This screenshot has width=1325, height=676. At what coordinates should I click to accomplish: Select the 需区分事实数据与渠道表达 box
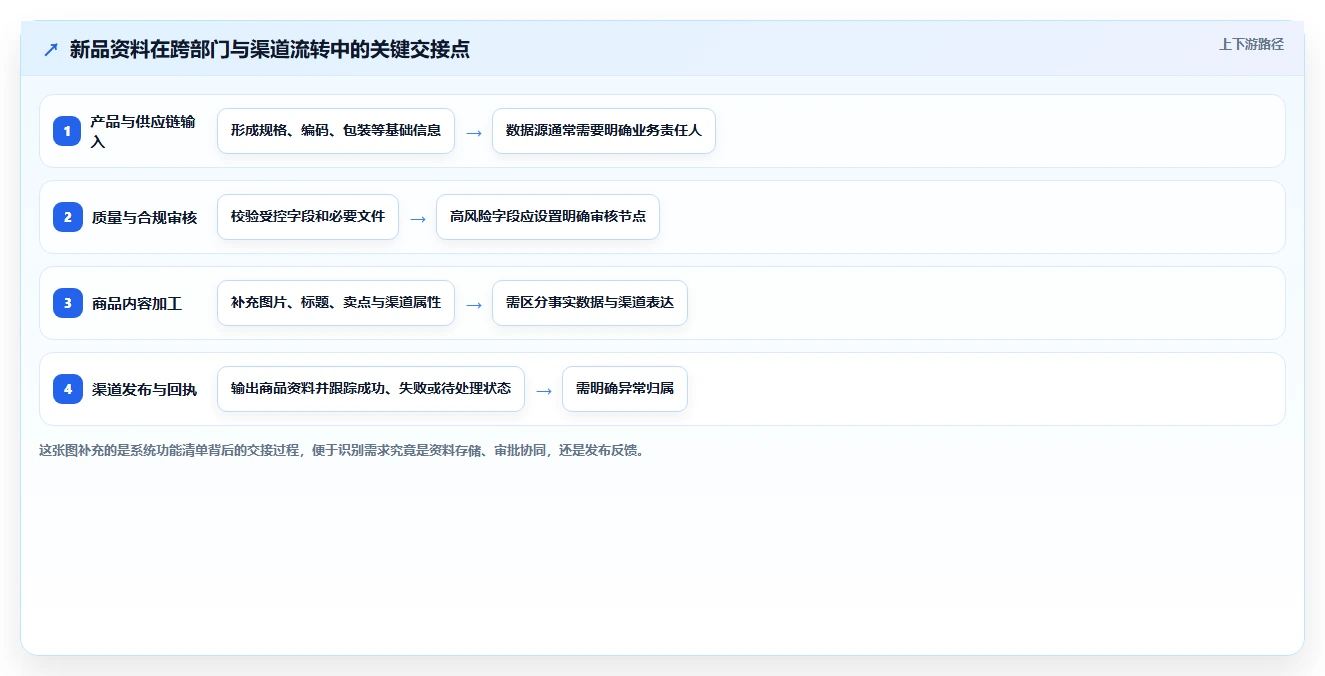click(590, 303)
